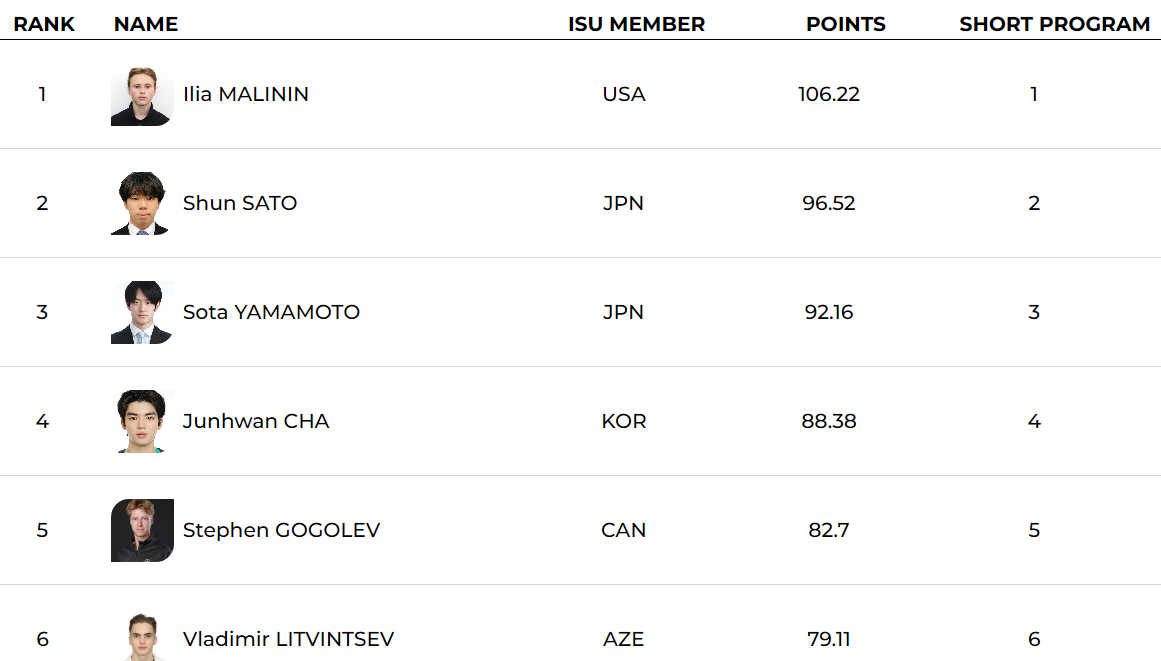Click Ilia Malinin's profile photo
Viewport: 1161px width, 661px height.
[x=142, y=95]
